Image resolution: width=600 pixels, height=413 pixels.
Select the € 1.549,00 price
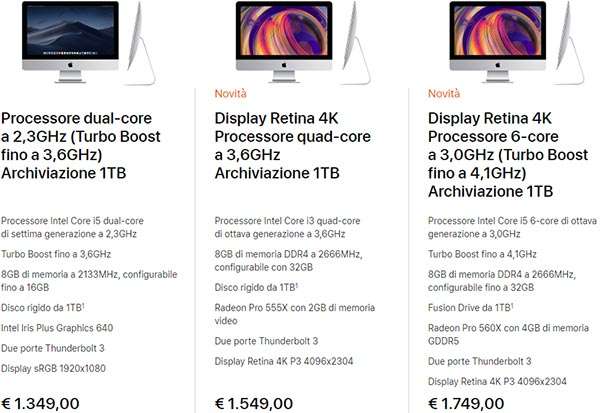254,403
